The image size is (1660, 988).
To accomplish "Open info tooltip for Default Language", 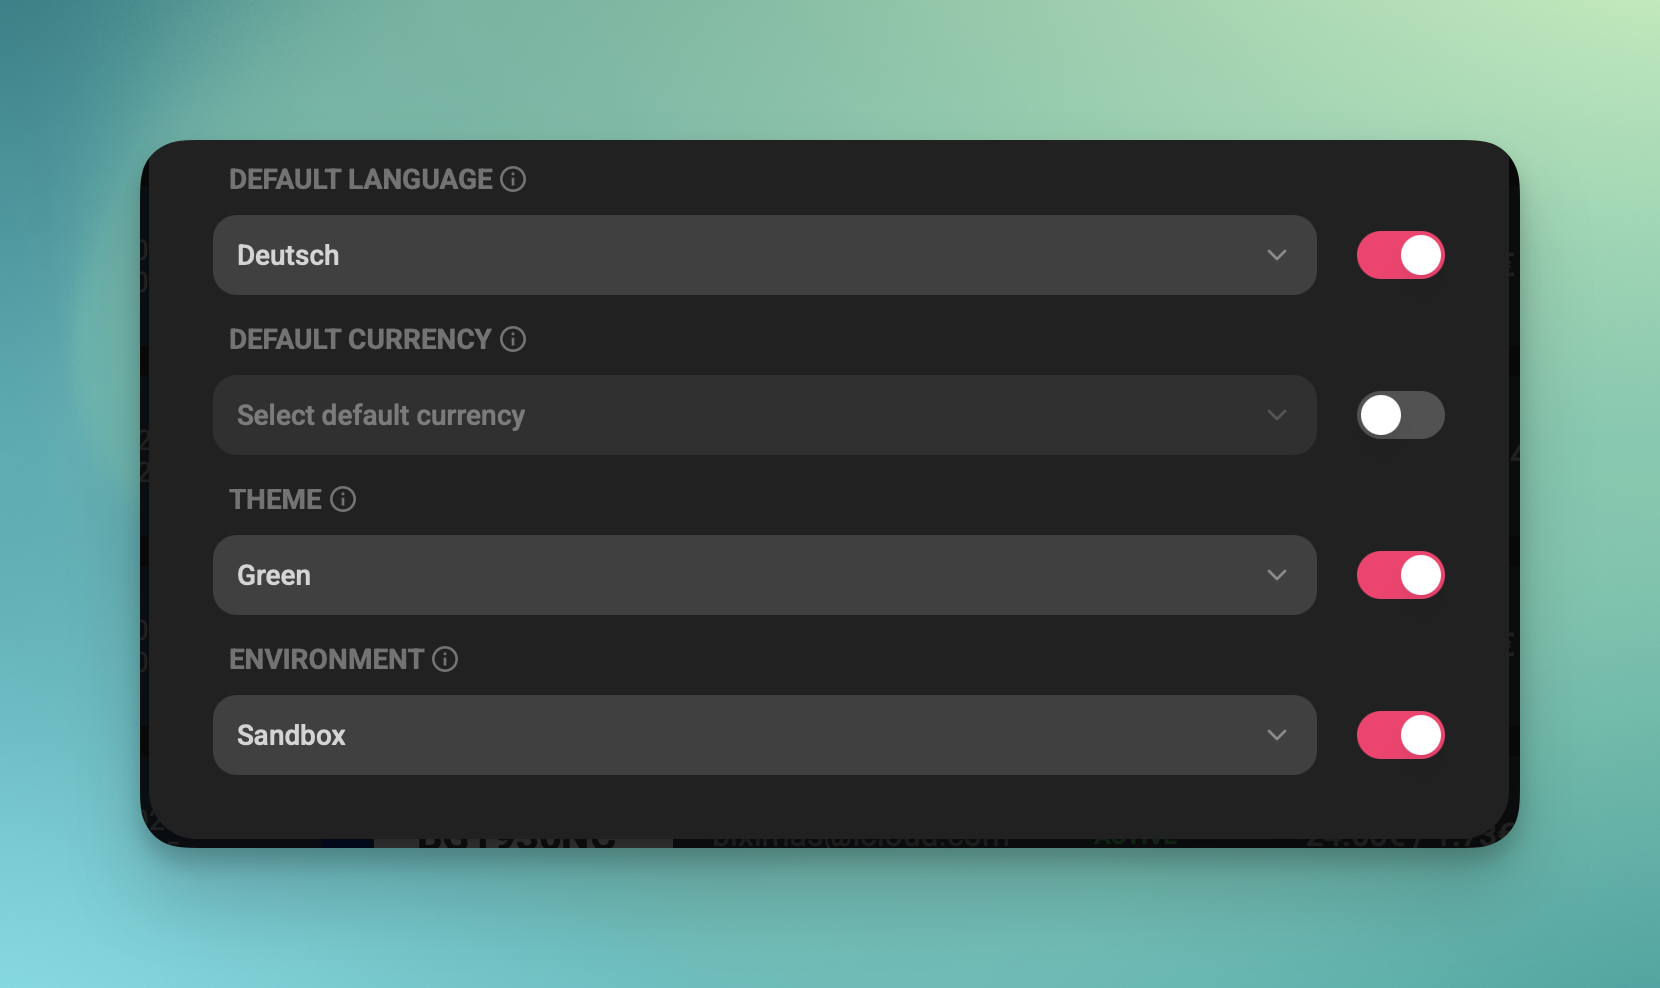I will [x=513, y=179].
